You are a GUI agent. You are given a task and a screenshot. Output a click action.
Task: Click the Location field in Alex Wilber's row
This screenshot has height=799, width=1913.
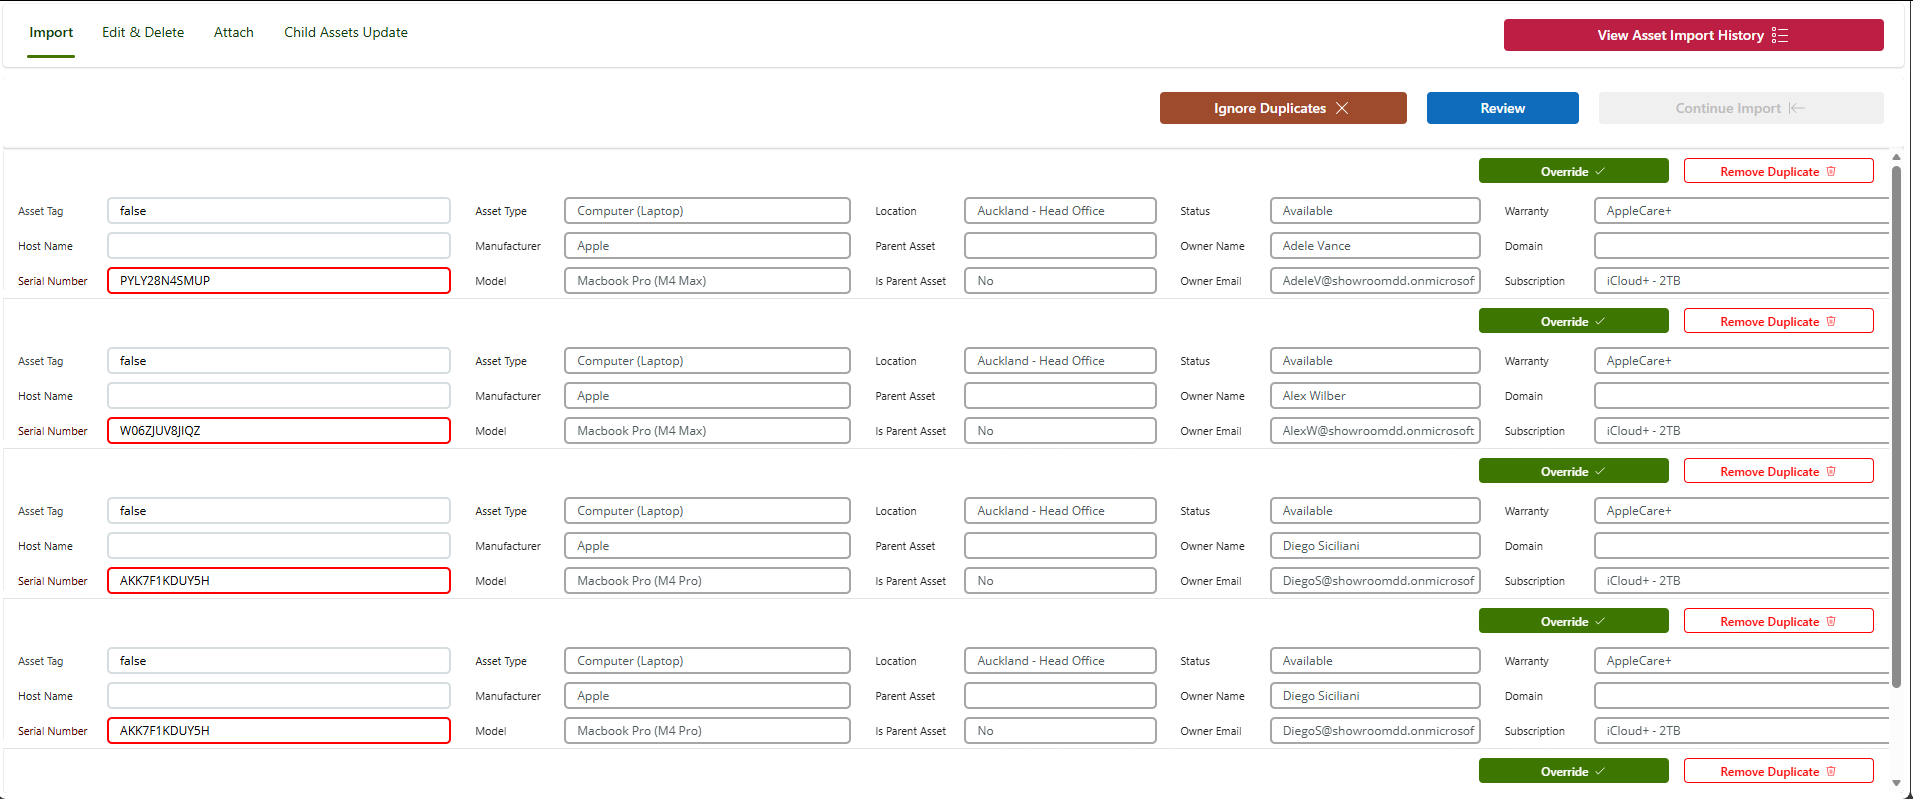tap(1060, 361)
